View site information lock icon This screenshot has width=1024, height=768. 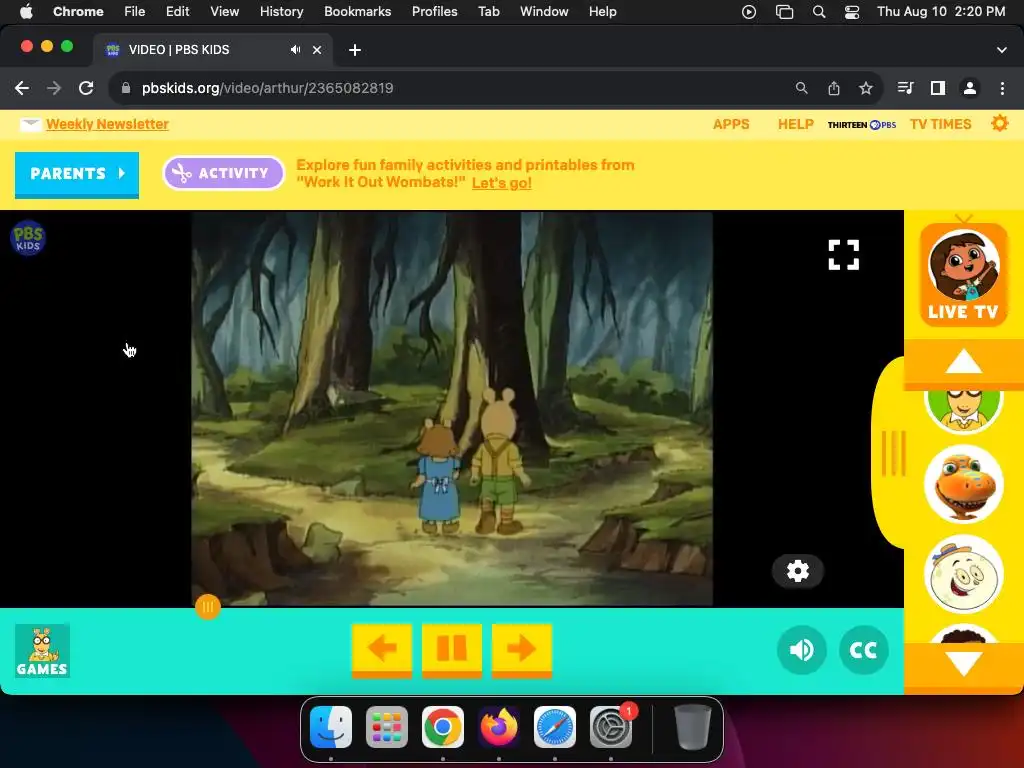point(126,88)
